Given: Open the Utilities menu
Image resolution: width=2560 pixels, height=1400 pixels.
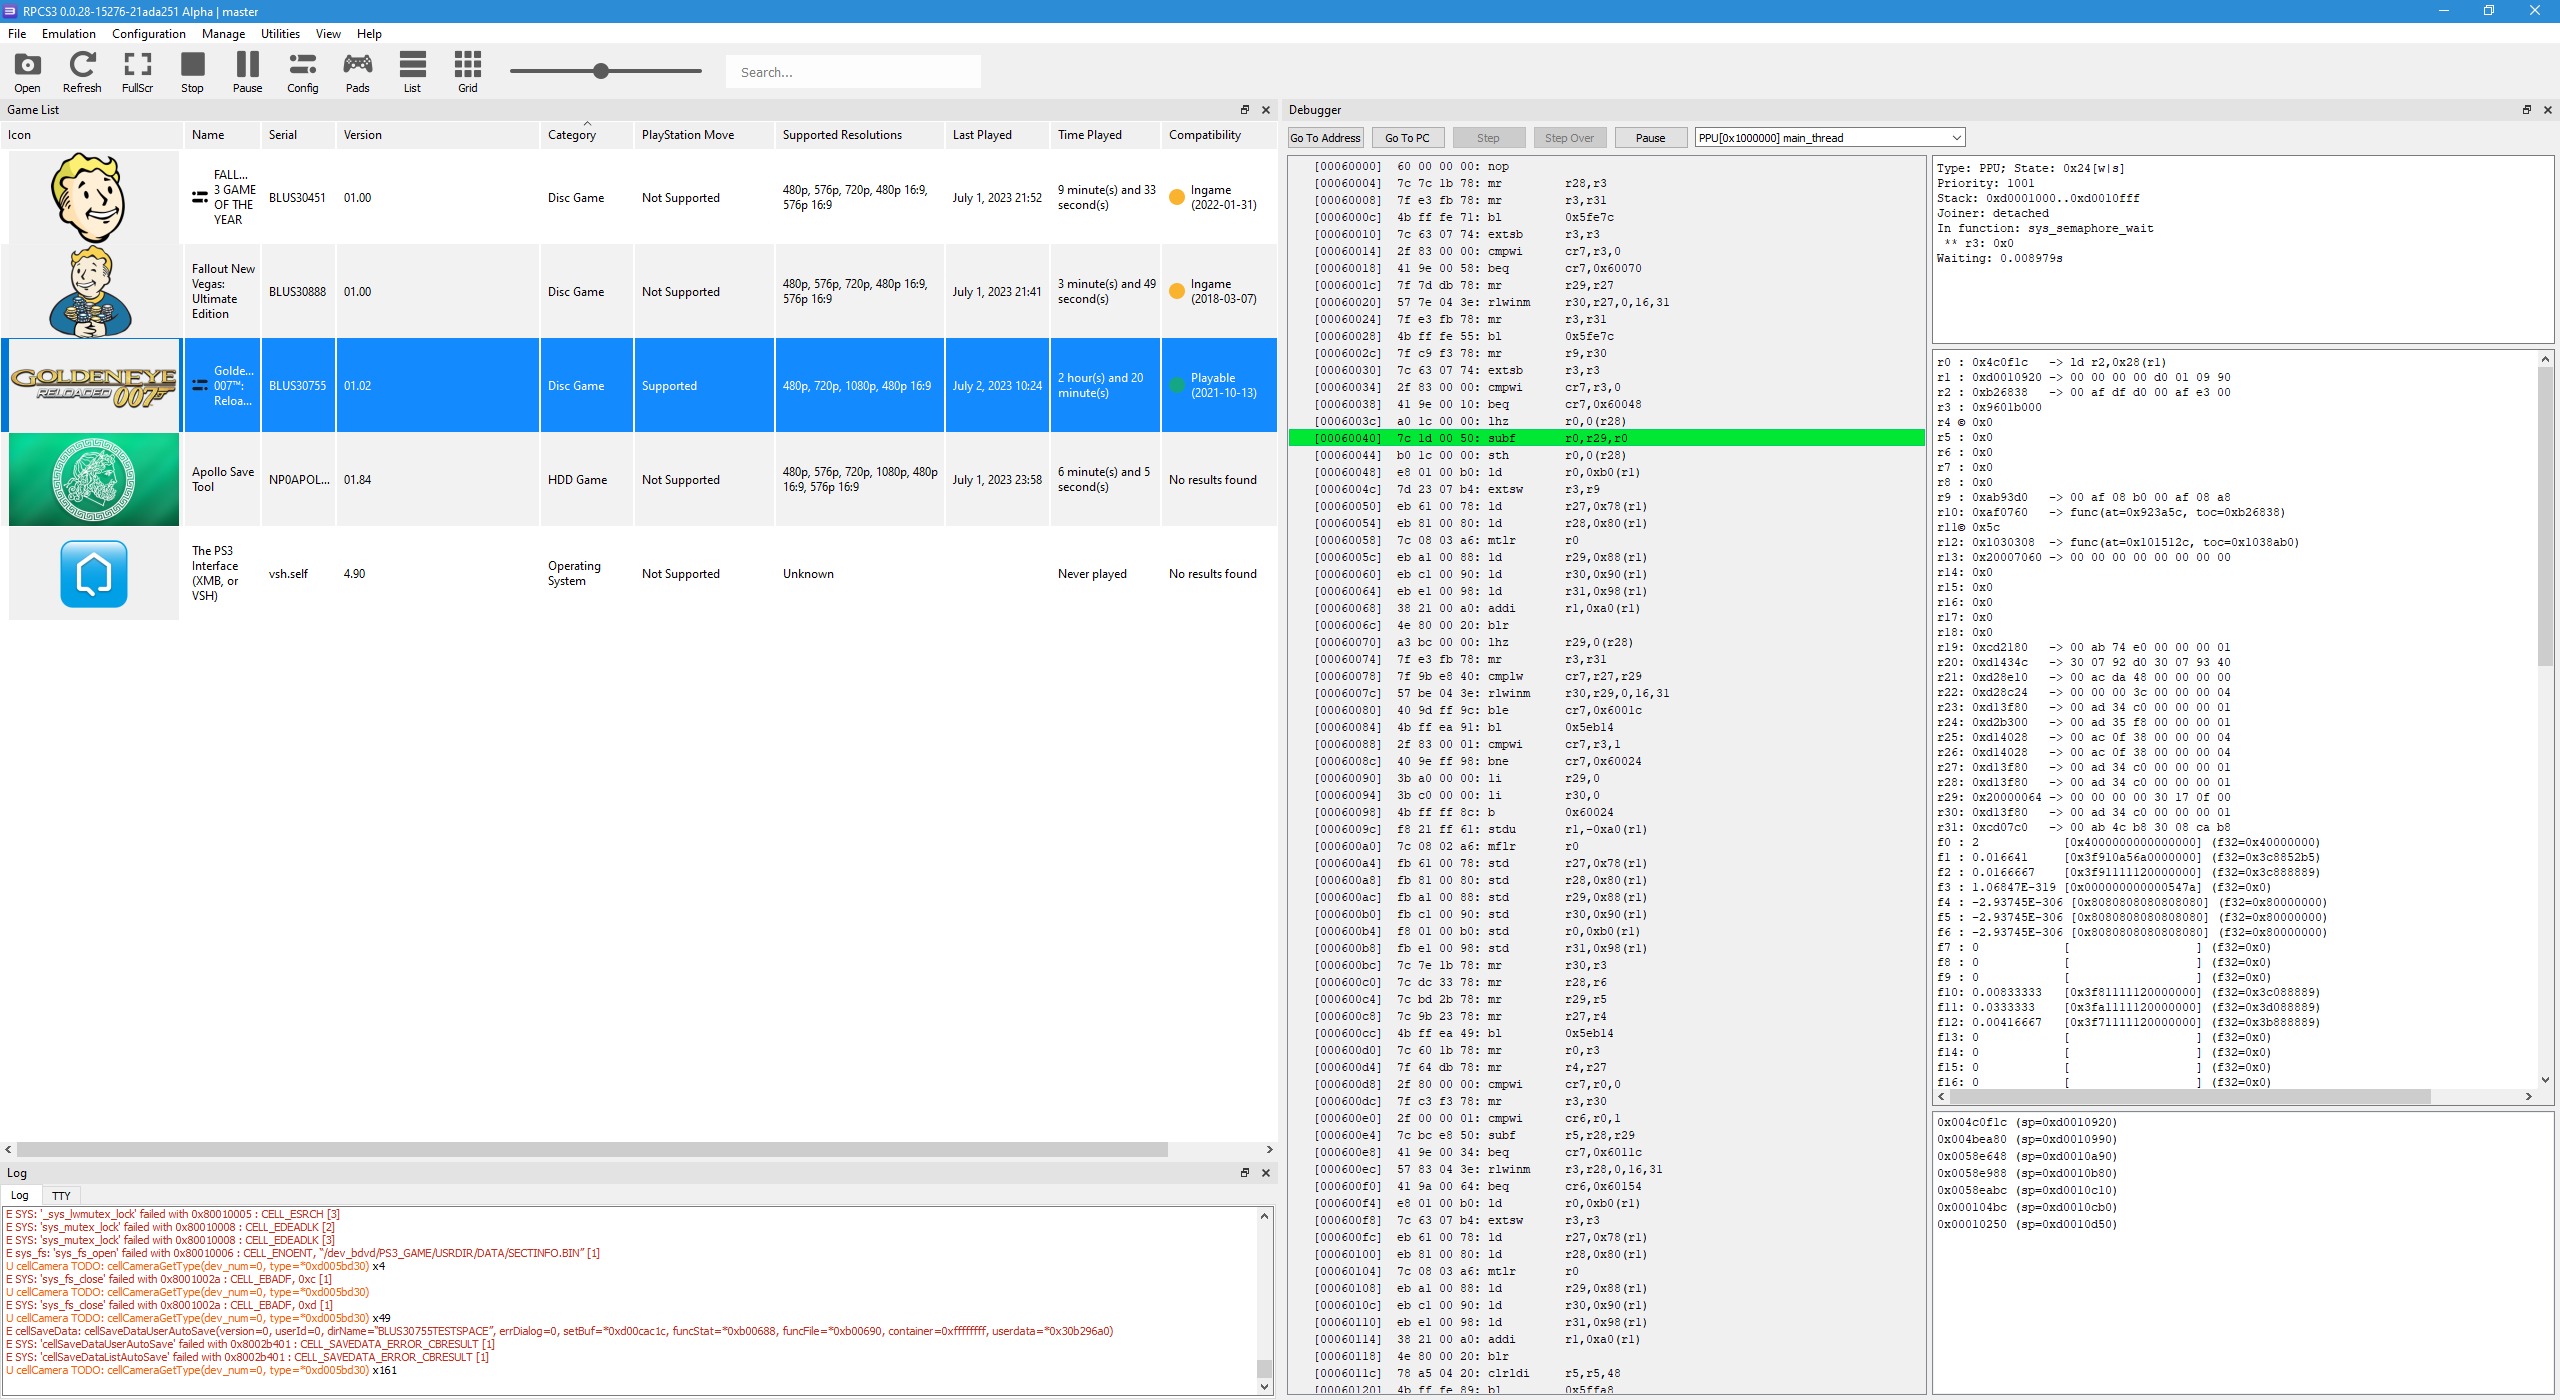Looking at the screenshot, I should (x=280, y=34).
